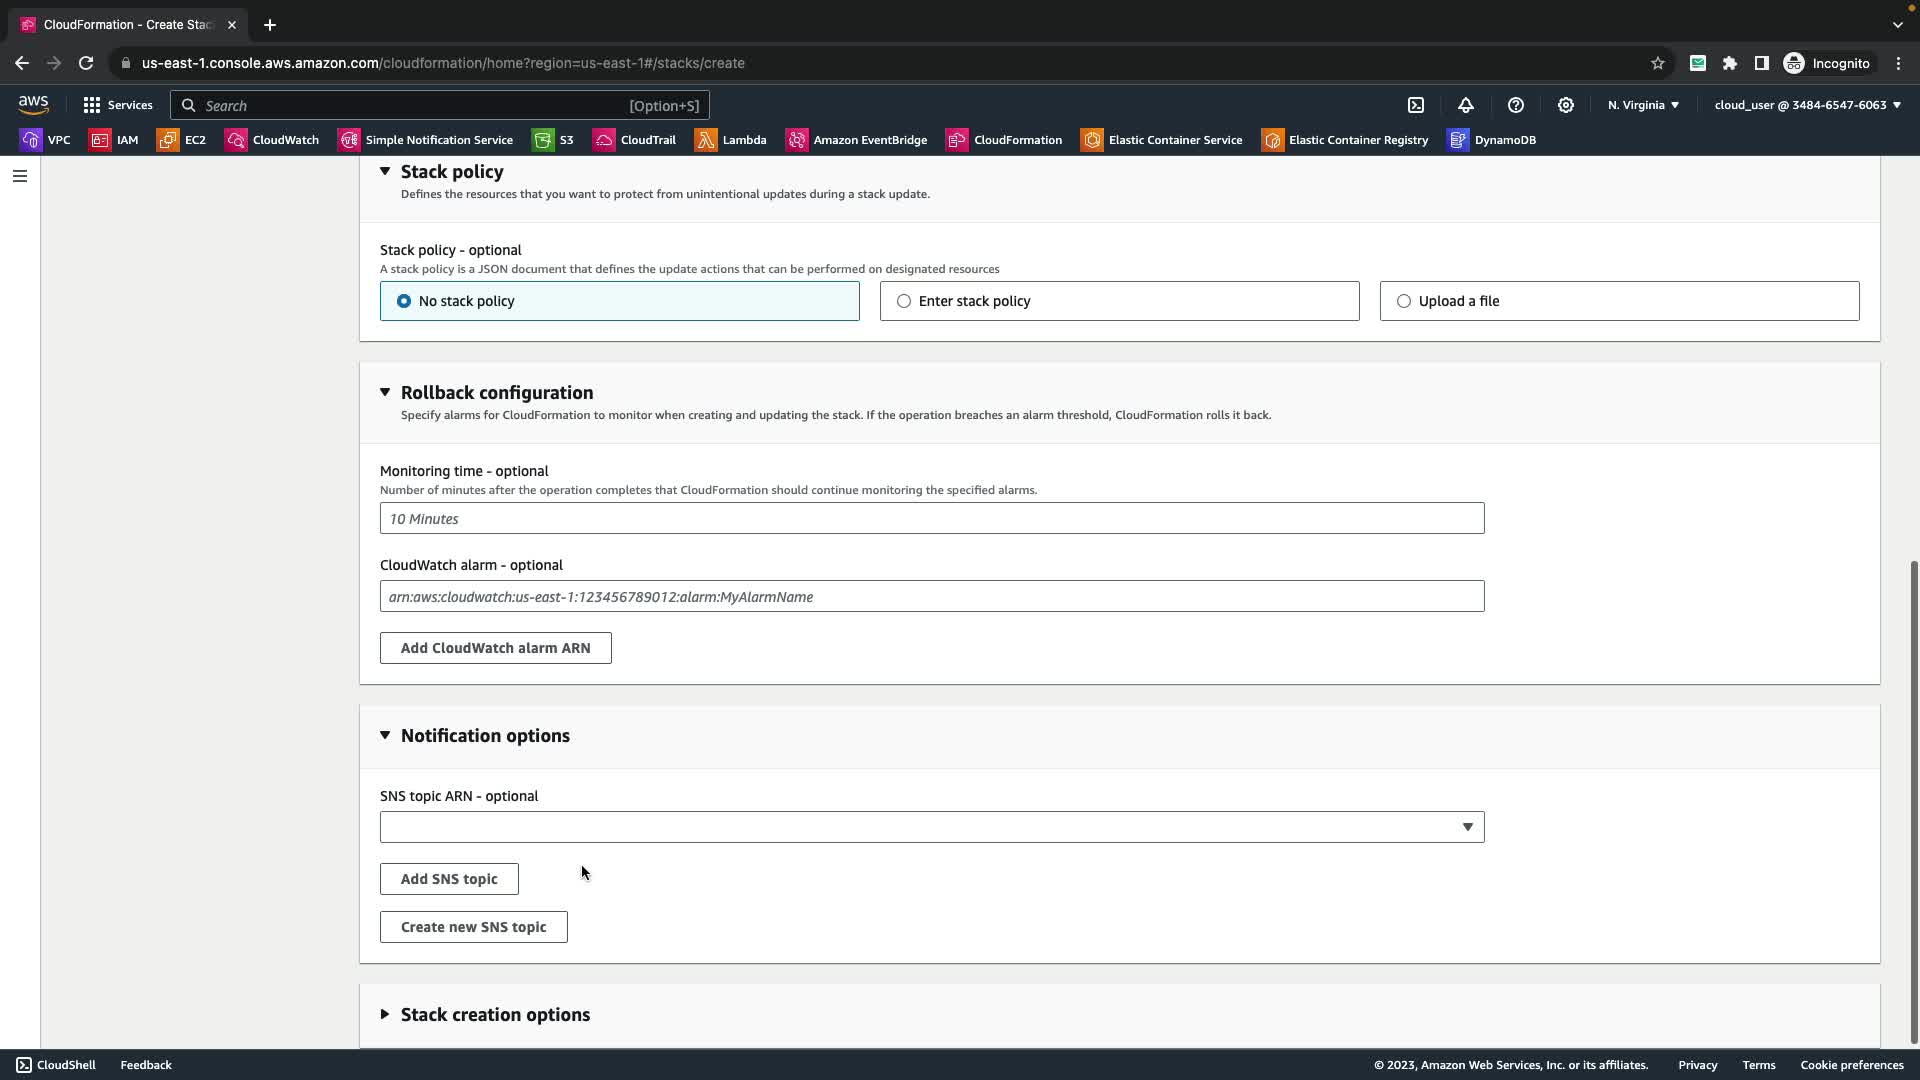Select the No stack policy option
Image resolution: width=1920 pixels, height=1080 pixels.
click(404, 301)
